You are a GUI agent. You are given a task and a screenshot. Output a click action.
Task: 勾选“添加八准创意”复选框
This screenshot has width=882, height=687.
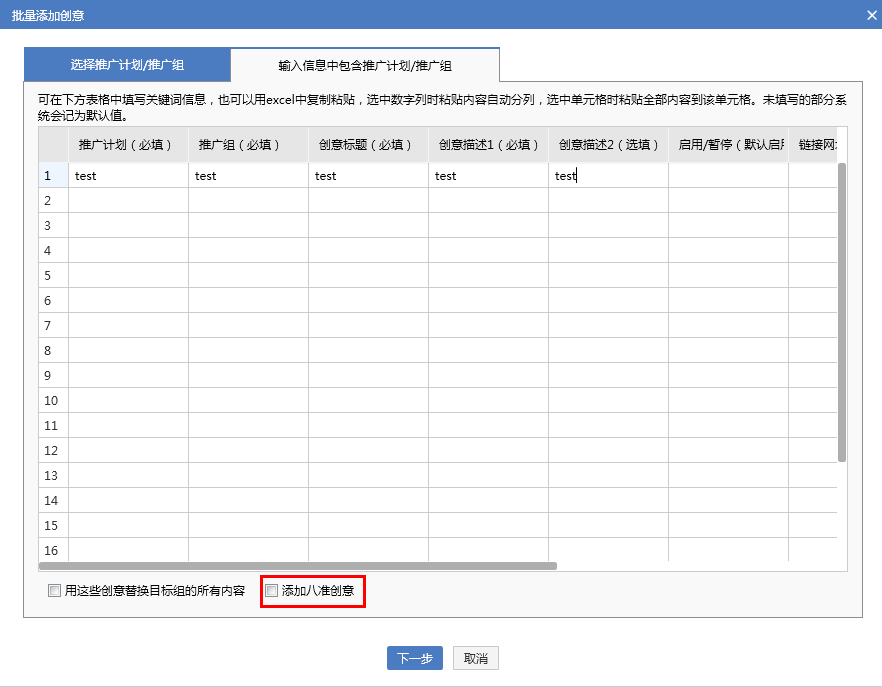coord(271,591)
